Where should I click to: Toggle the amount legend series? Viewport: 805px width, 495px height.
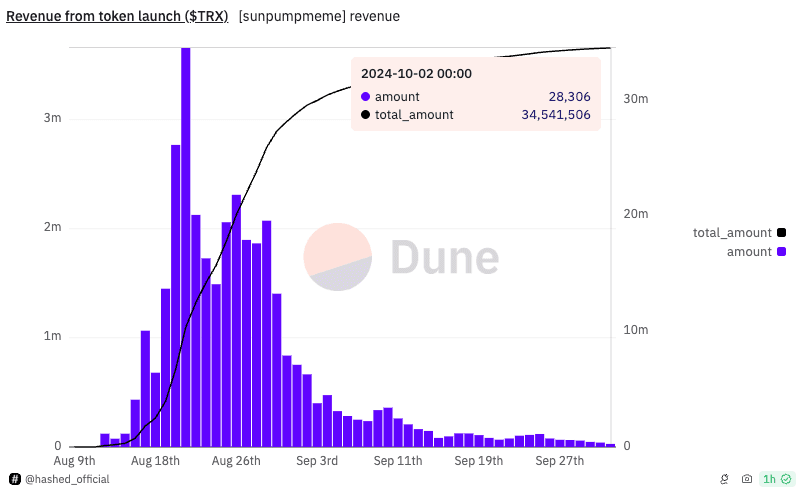(756, 252)
